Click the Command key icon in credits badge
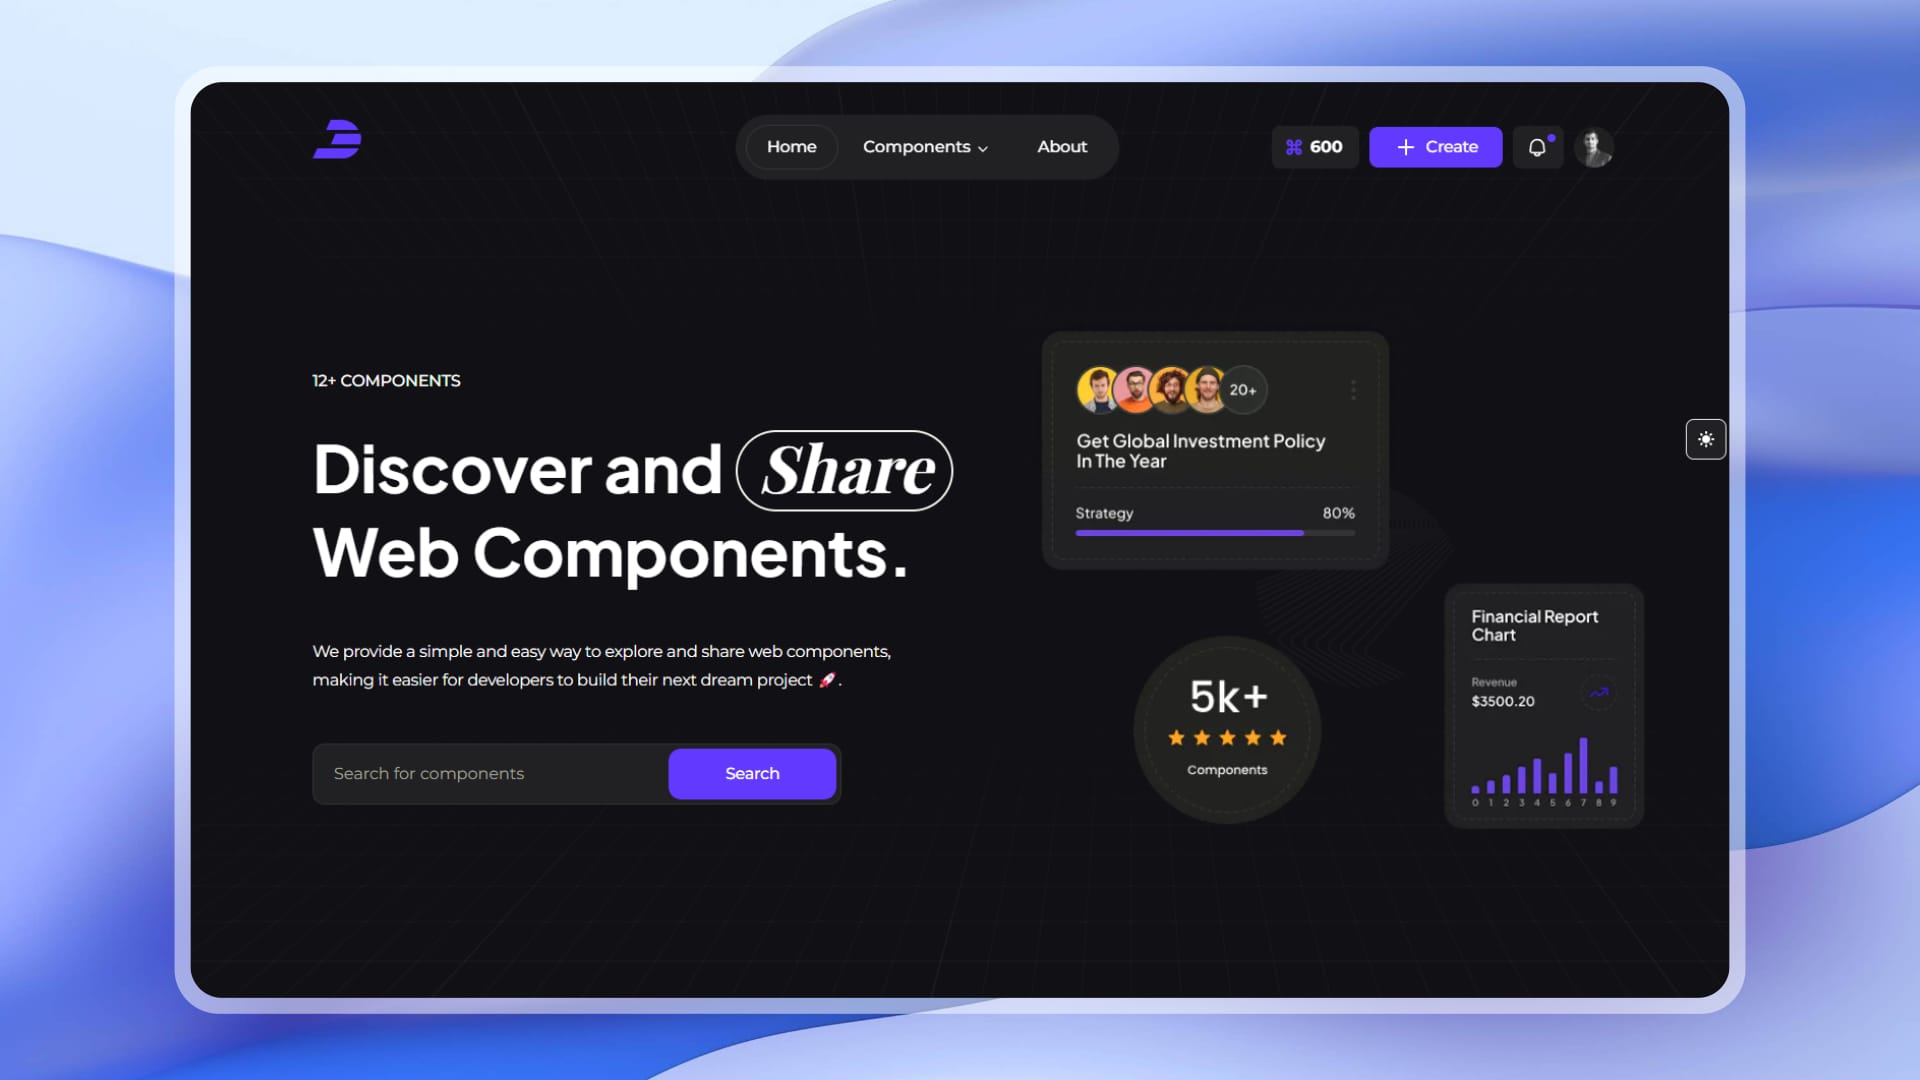Image resolution: width=1920 pixels, height=1080 pixels. click(x=1294, y=146)
